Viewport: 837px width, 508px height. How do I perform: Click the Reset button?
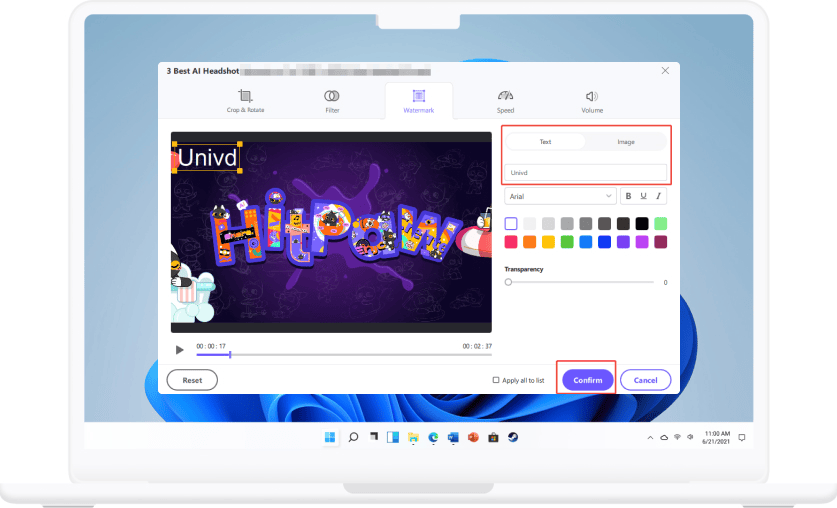point(192,380)
